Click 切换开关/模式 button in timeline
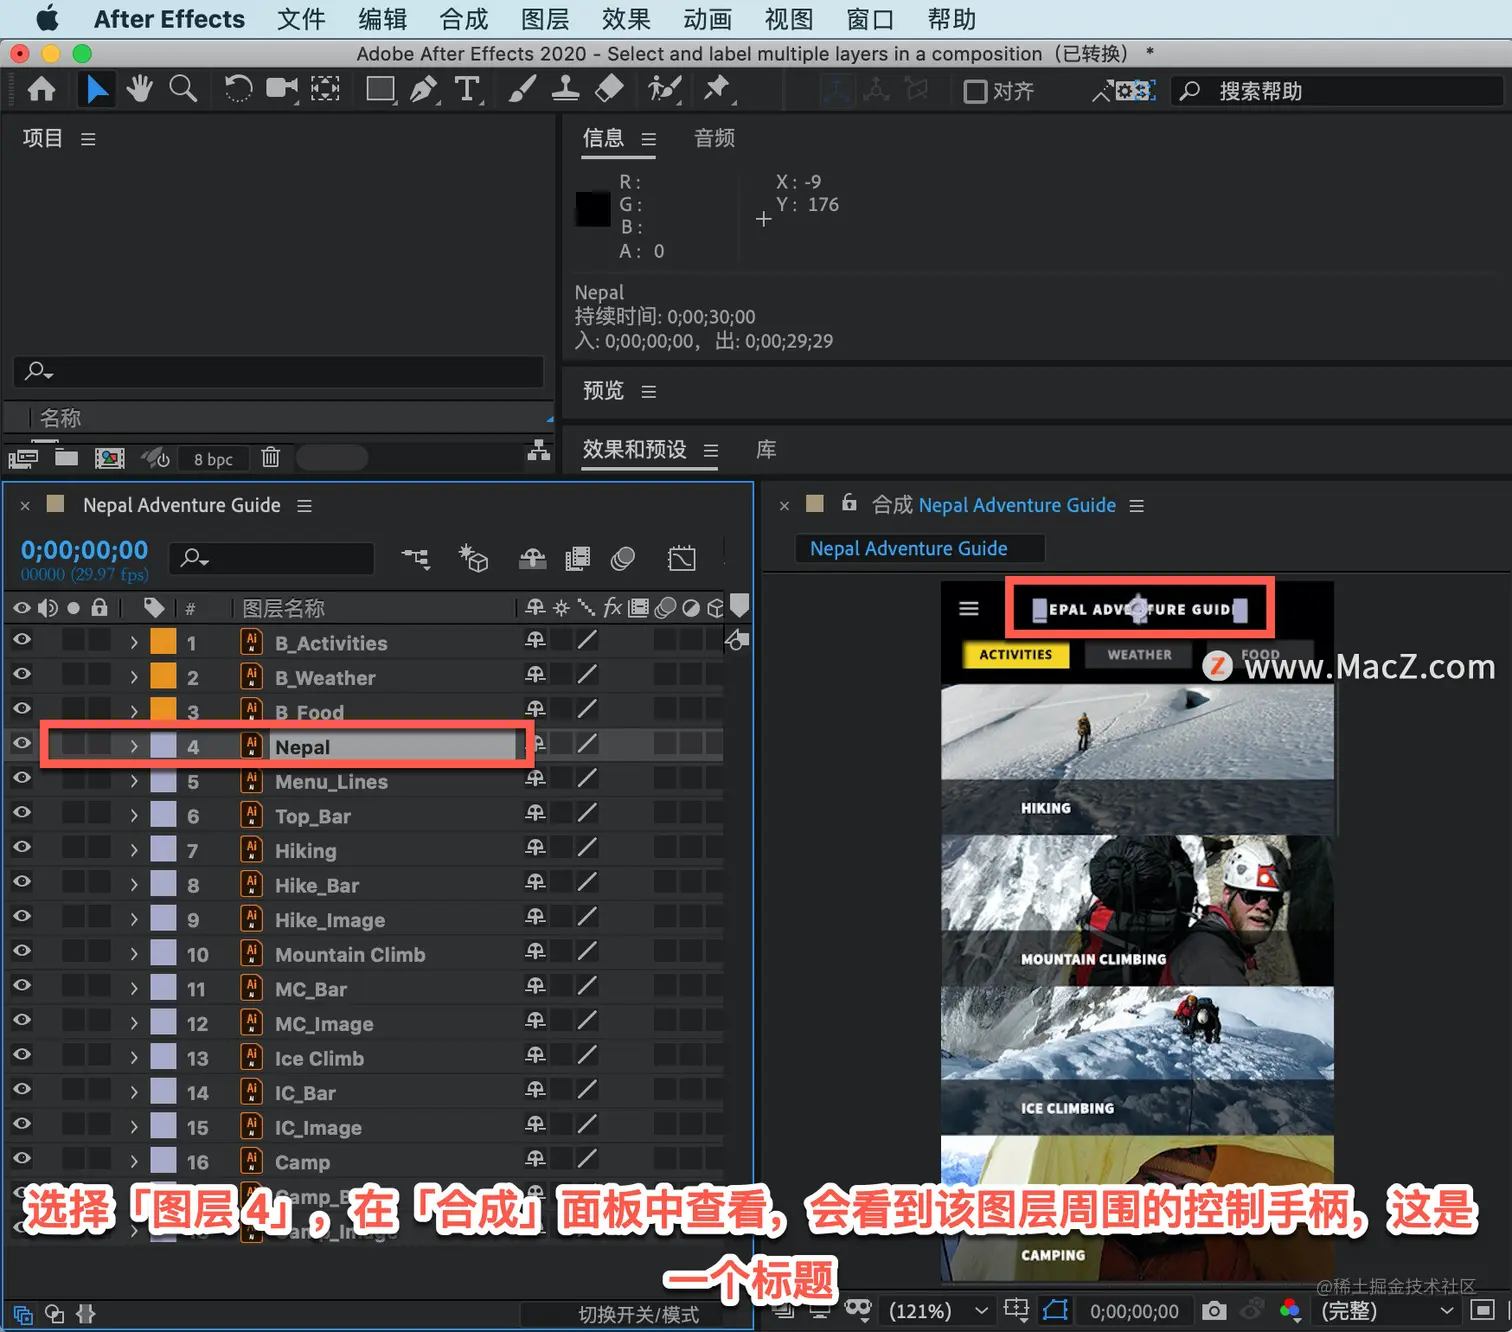Screen dimensions: 1512x1332 pos(639,1314)
